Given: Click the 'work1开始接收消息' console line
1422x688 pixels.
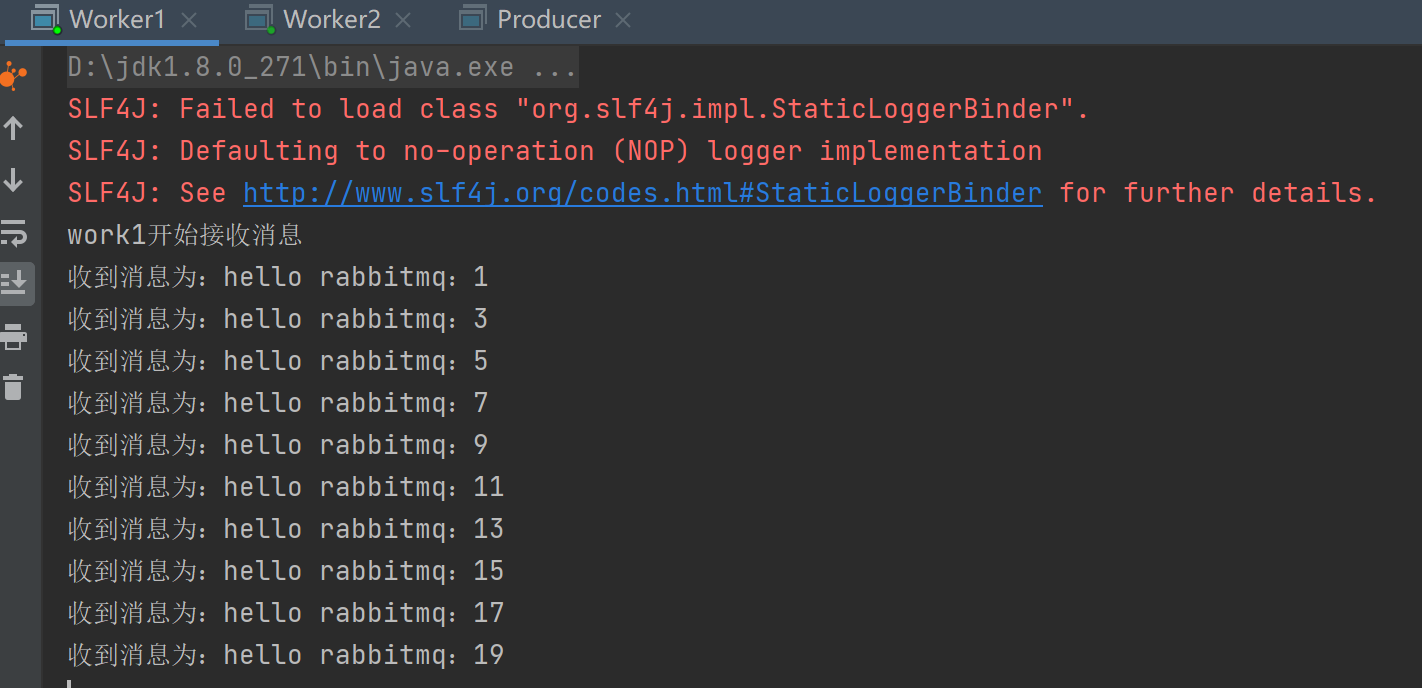Looking at the screenshot, I should 185,235.
